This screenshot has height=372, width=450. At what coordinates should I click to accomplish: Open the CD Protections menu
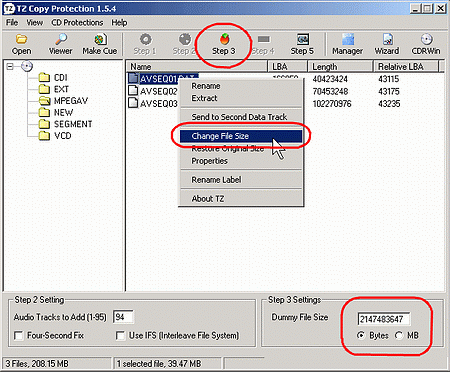click(77, 23)
